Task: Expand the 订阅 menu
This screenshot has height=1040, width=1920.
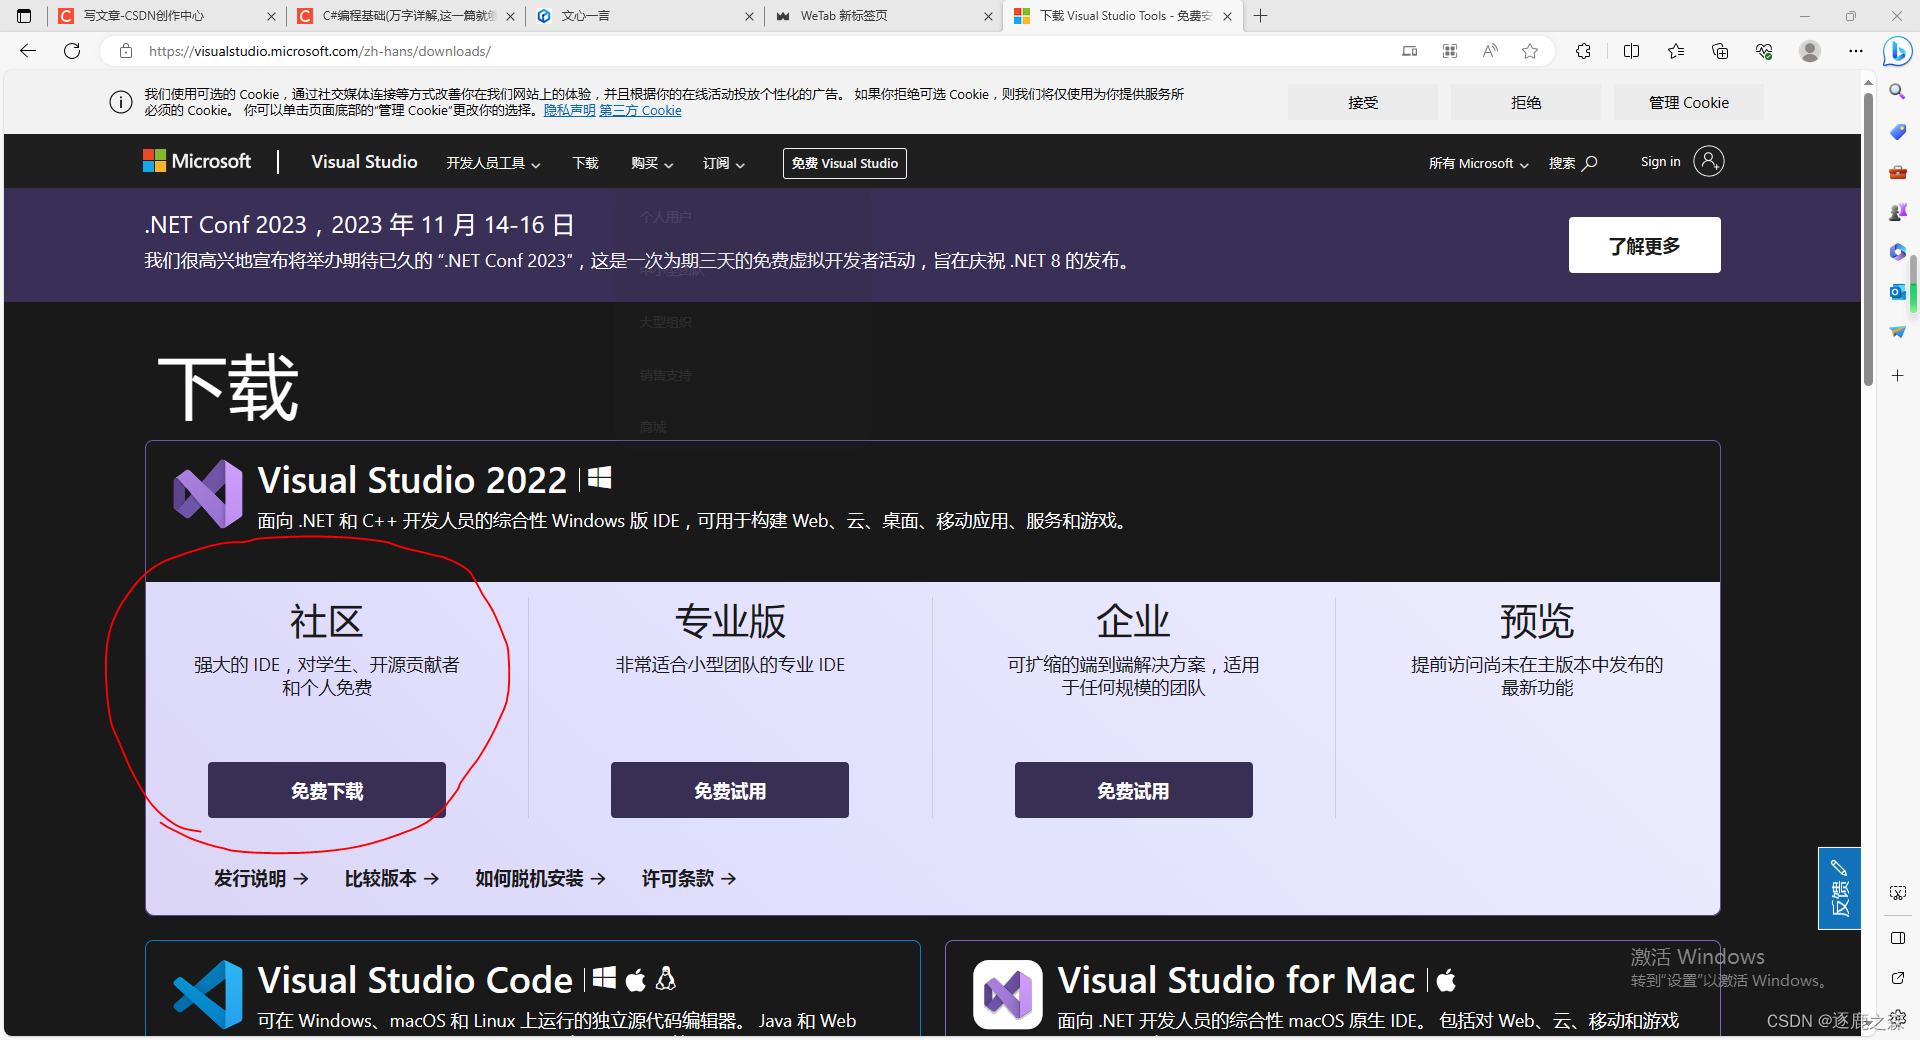Action: click(x=723, y=163)
